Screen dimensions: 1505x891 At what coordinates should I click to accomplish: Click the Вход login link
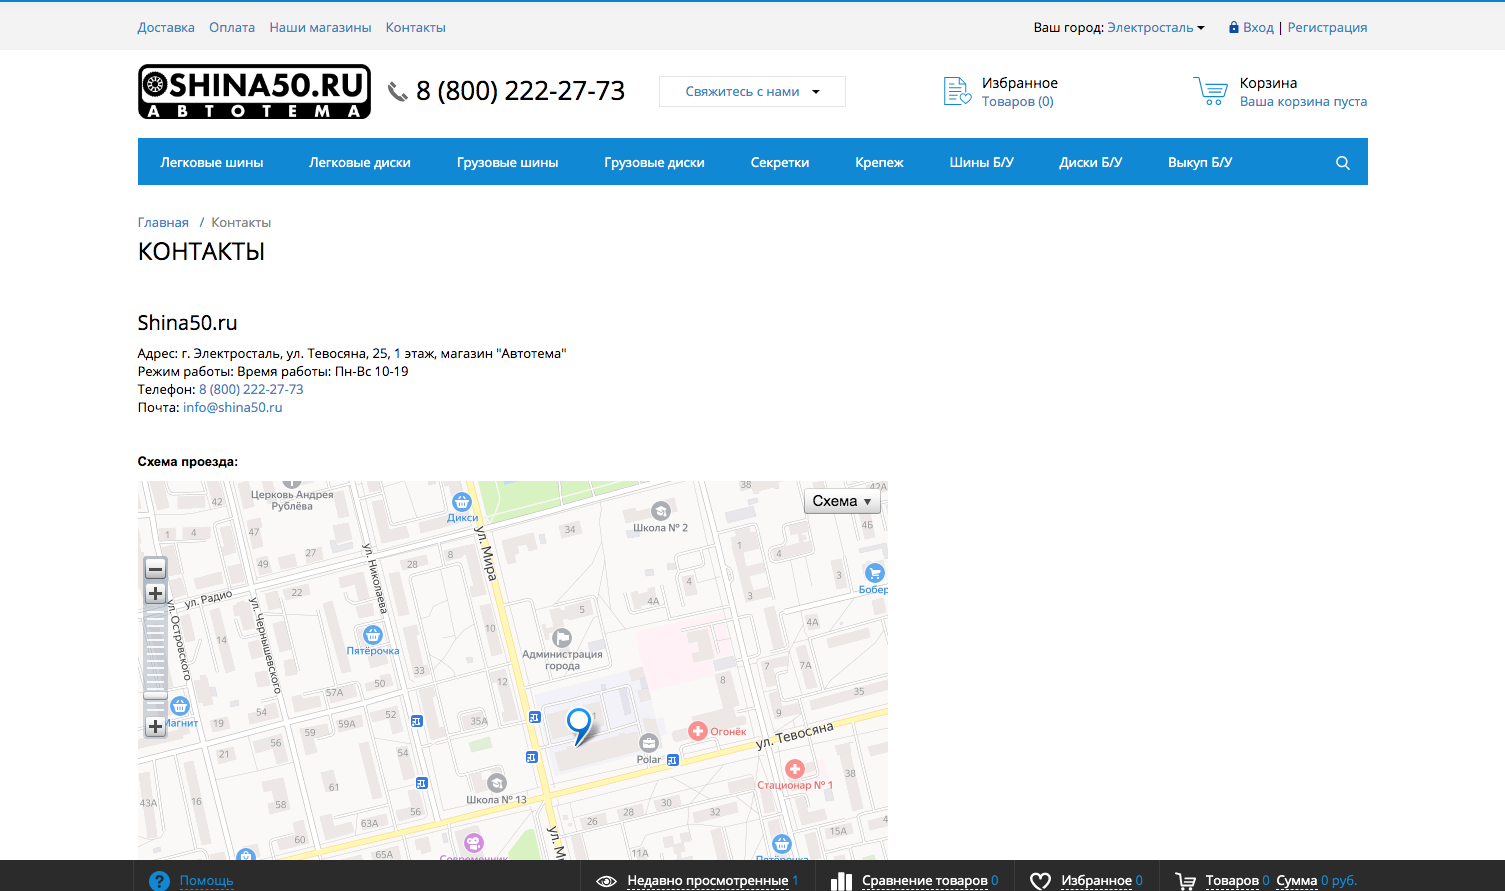click(1258, 28)
